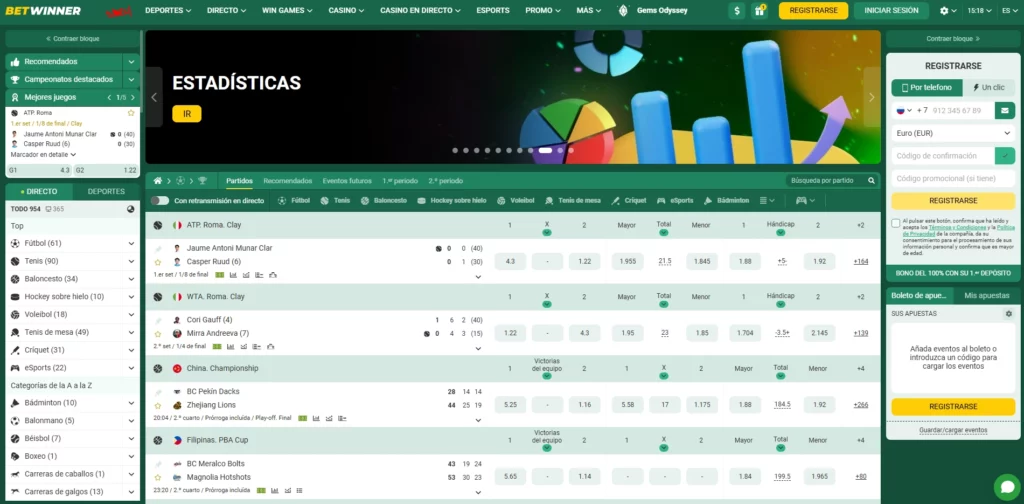Open the live chat bubble

(1007, 487)
